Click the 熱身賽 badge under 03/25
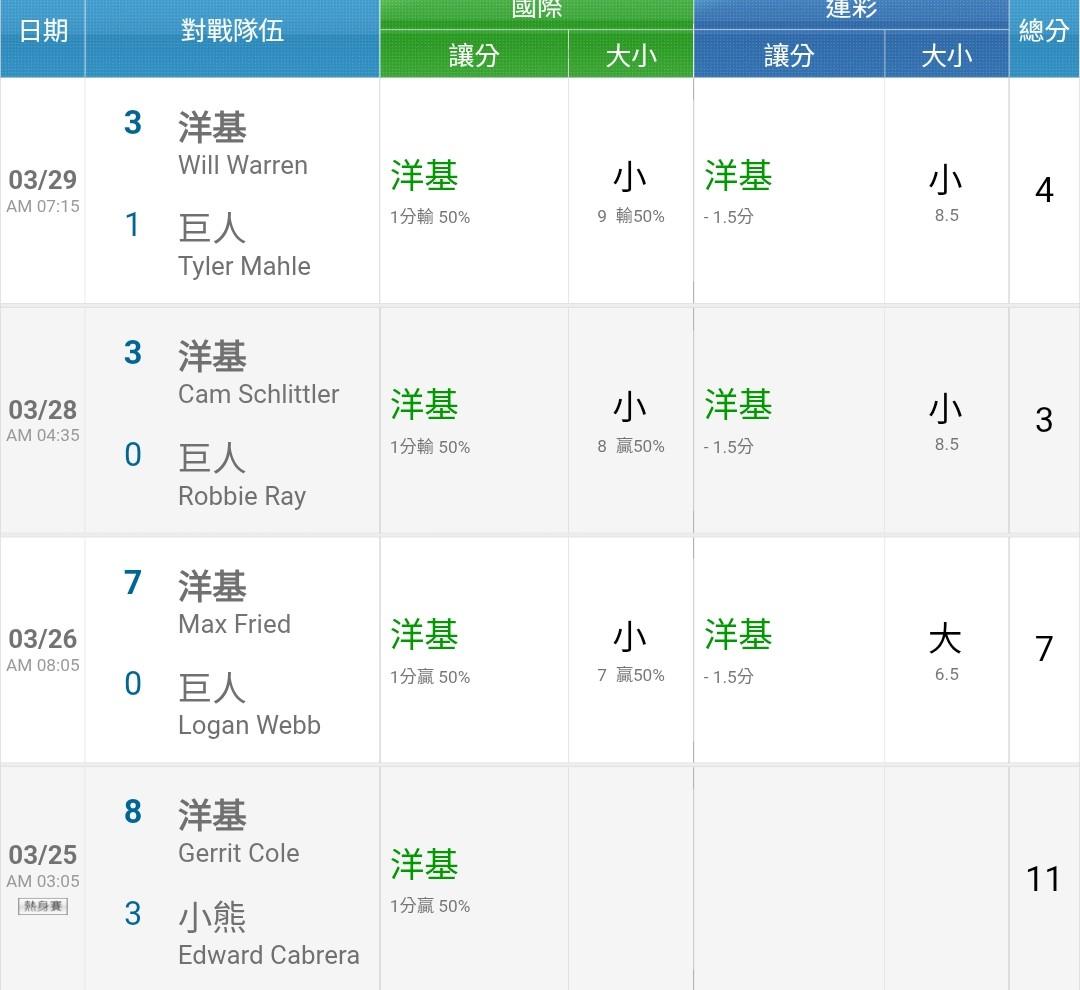 tap(43, 906)
